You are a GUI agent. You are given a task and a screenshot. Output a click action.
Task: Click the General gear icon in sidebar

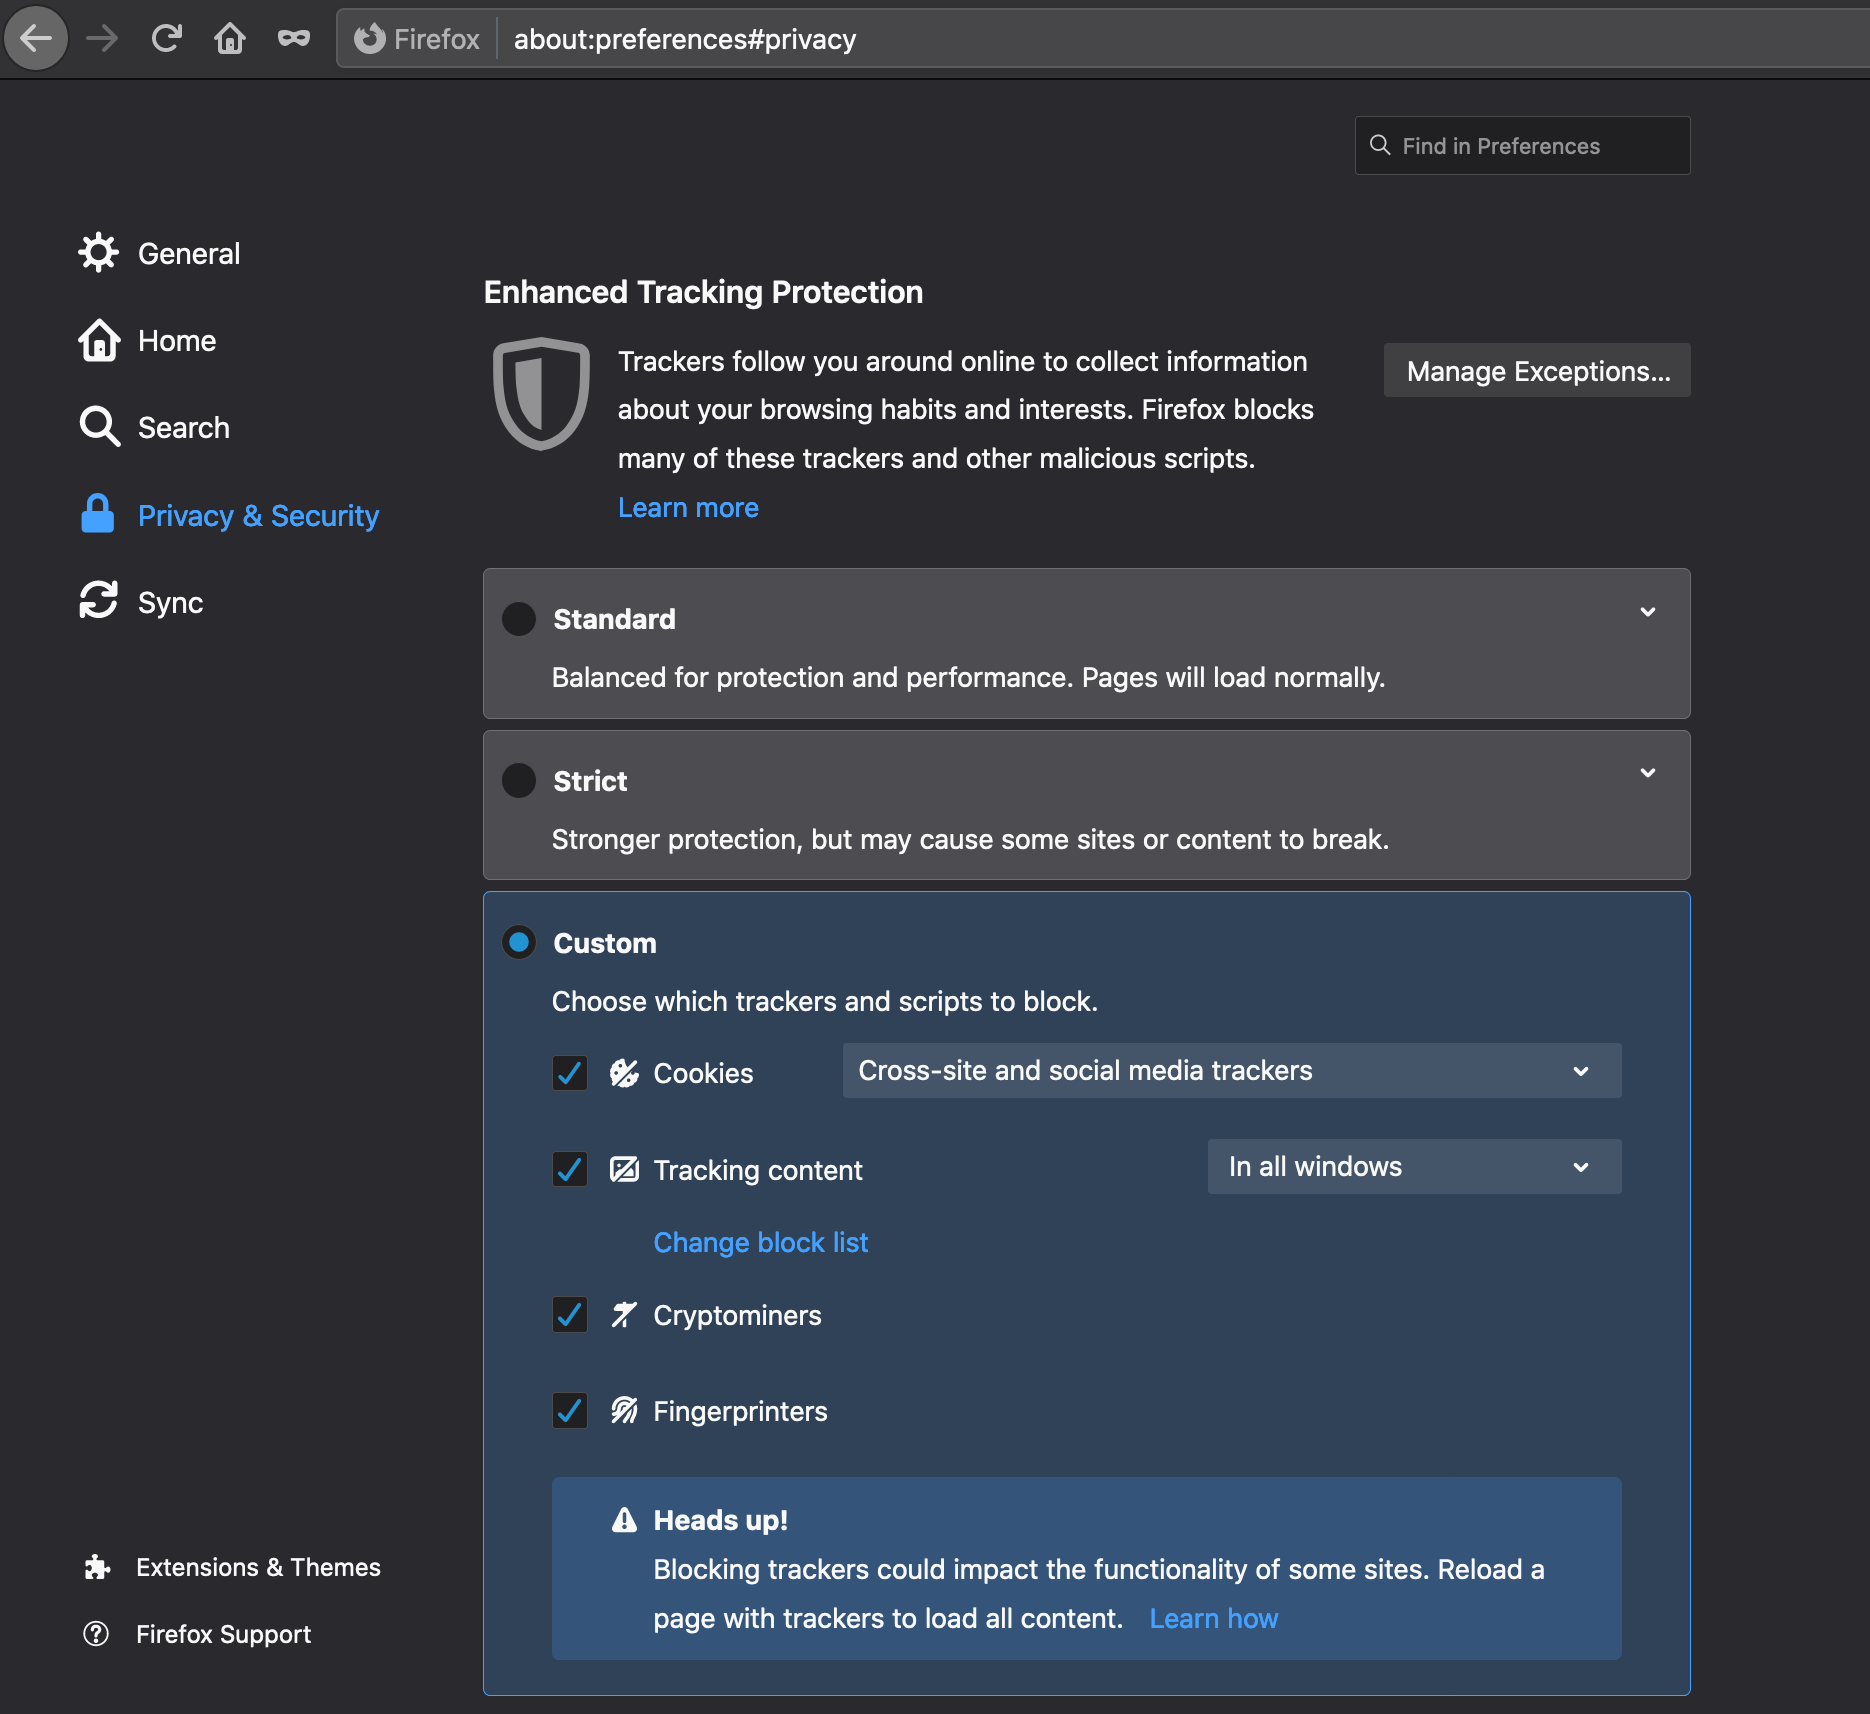(98, 252)
